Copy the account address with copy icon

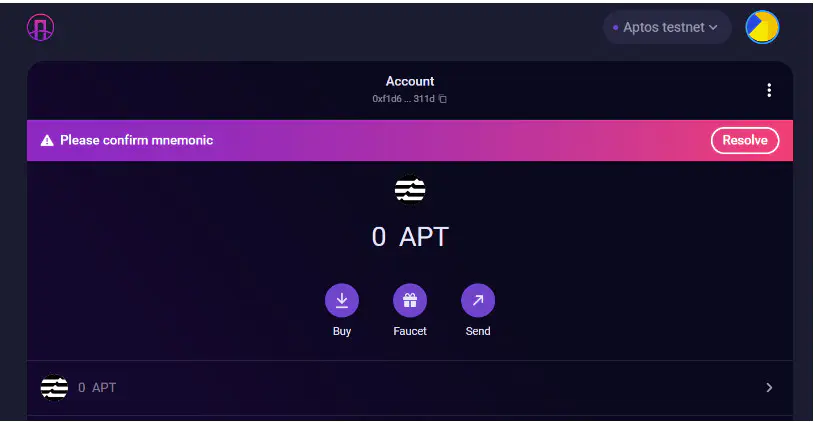pos(443,99)
